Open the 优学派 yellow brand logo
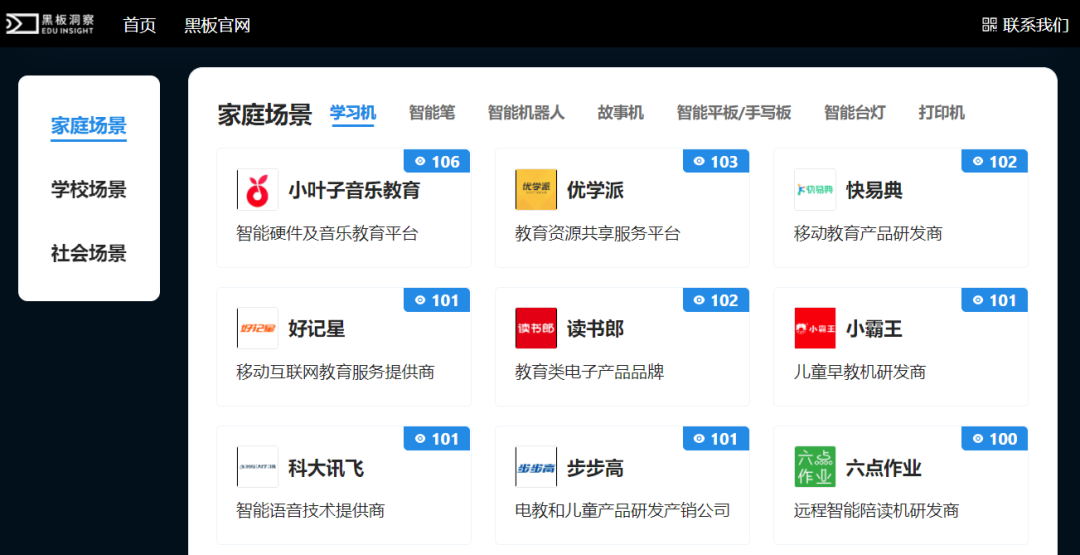 click(x=536, y=189)
